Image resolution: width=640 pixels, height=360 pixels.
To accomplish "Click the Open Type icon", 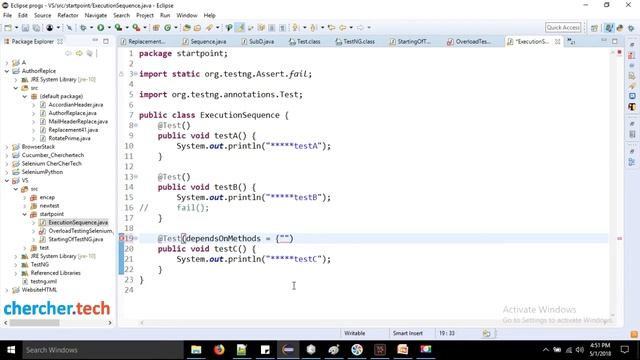I will [x=187, y=28].
